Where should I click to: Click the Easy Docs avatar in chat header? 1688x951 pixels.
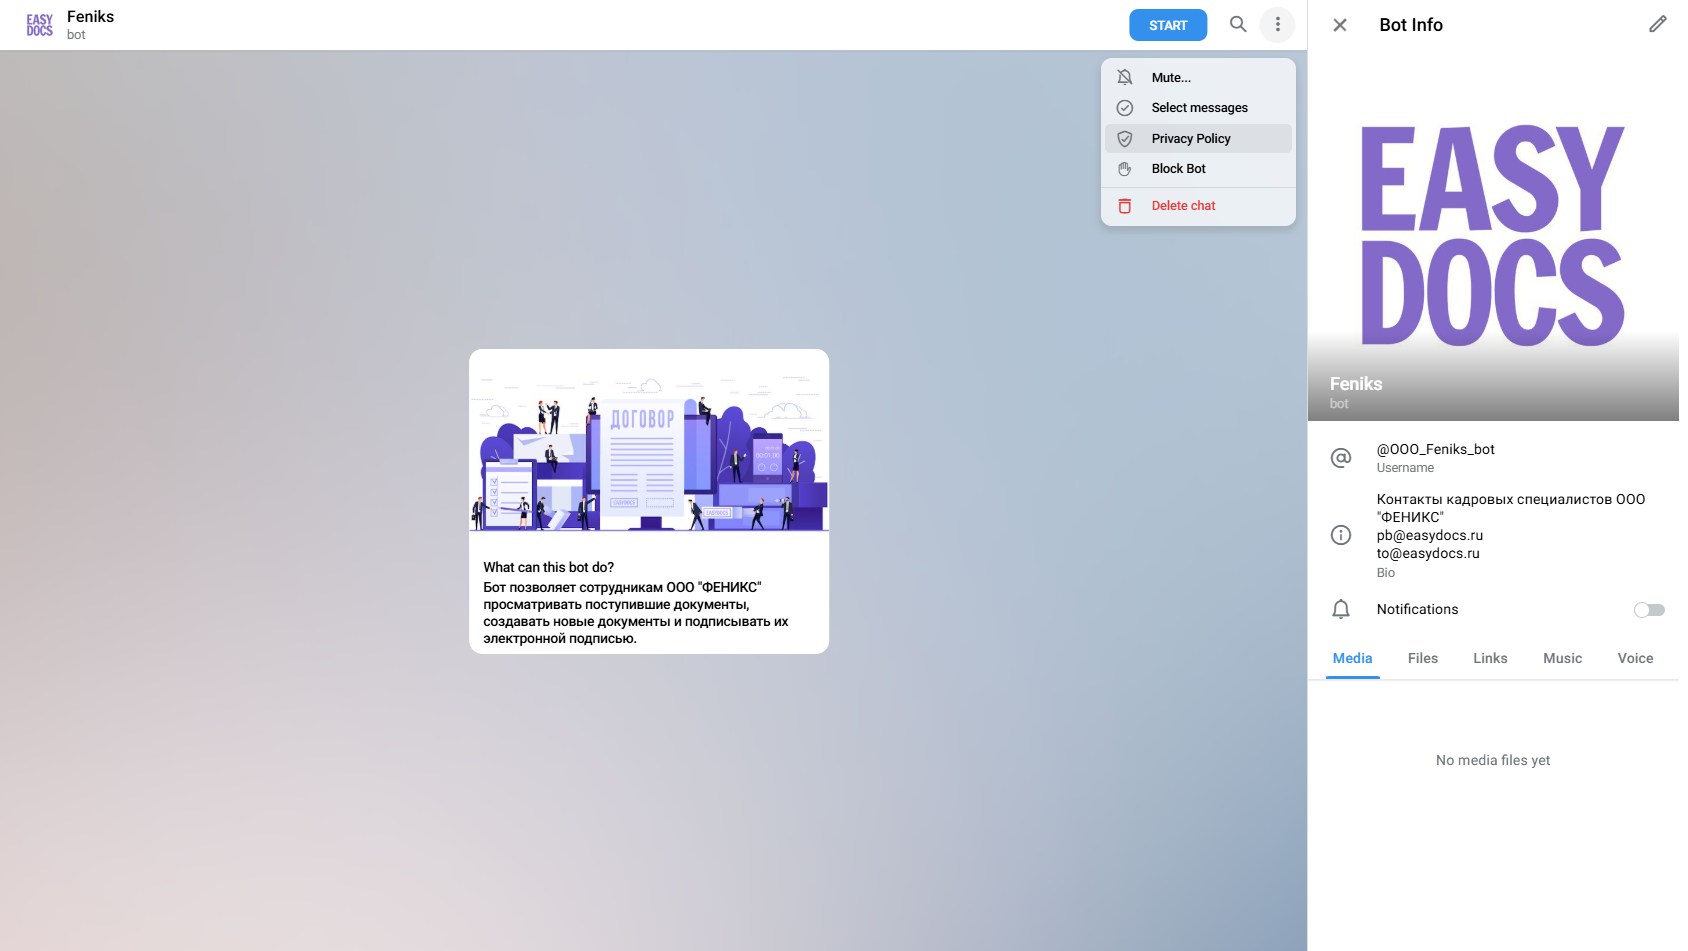[x=40, y=25]
